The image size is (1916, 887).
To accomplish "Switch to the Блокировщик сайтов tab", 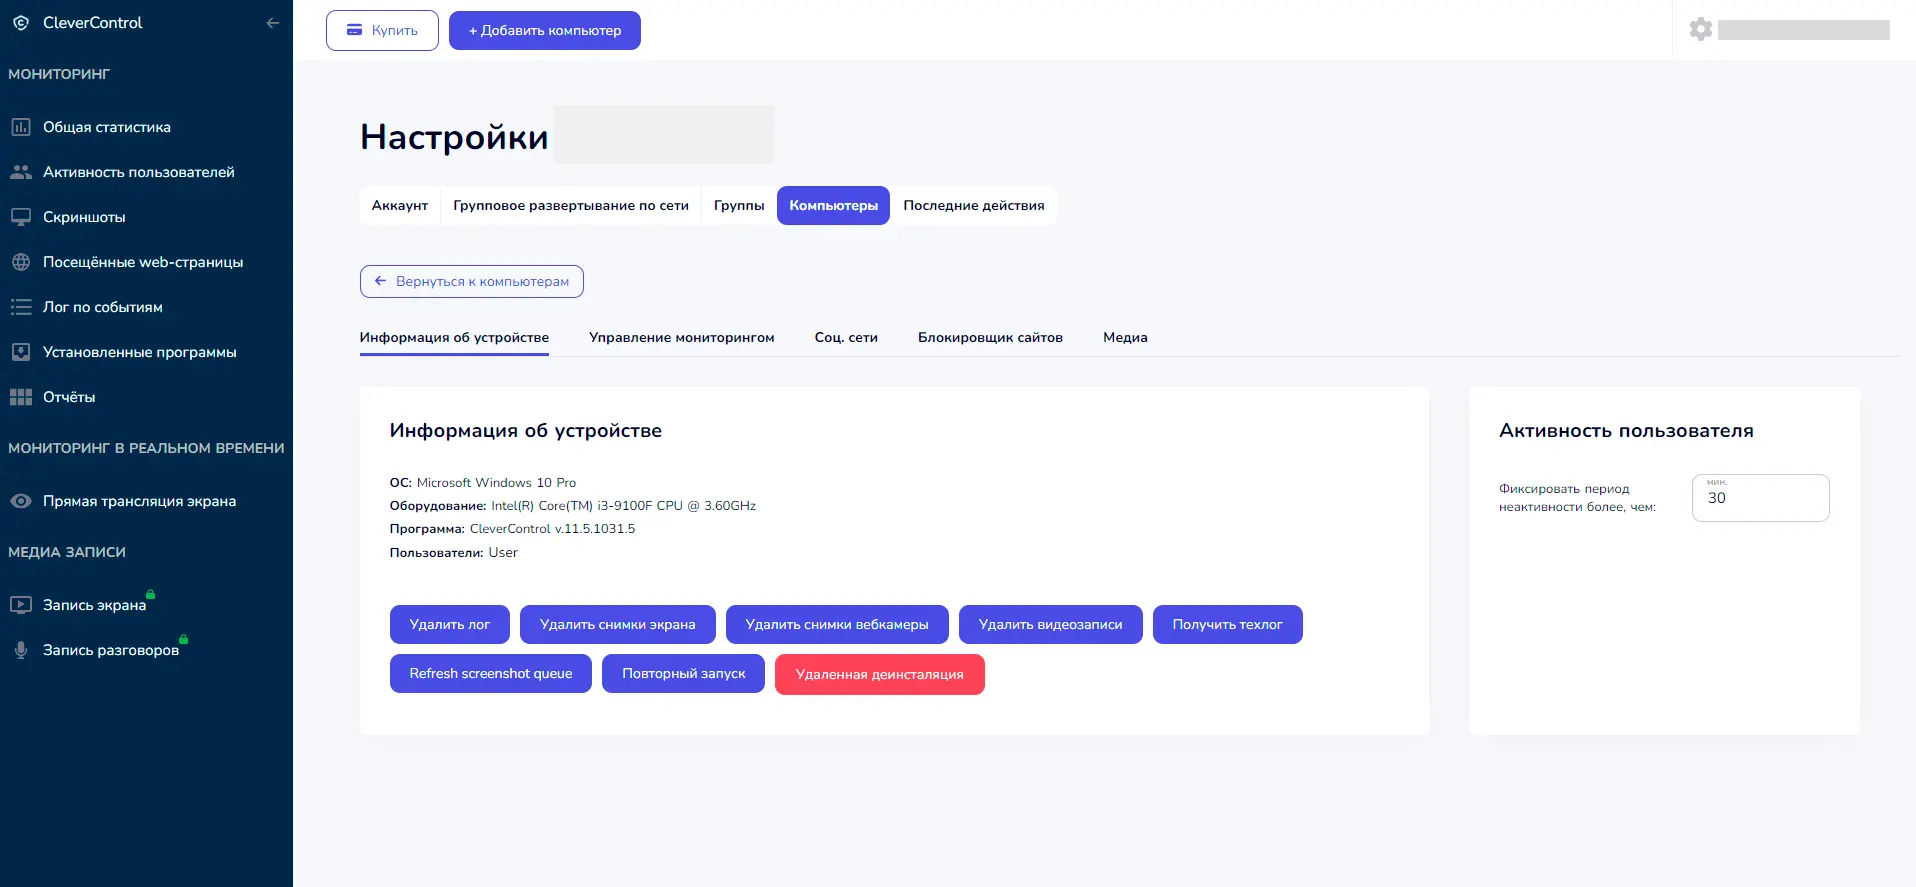I will (x=990, y=338).
